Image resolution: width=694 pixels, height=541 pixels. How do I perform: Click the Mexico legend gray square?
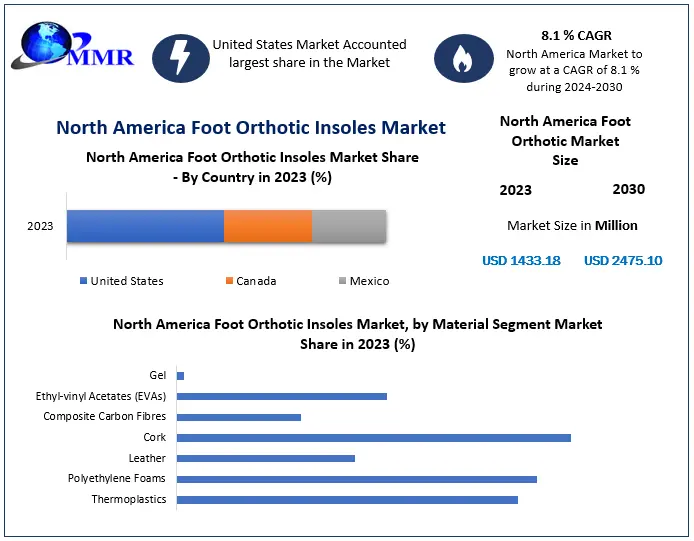click(x=342, y=281)
